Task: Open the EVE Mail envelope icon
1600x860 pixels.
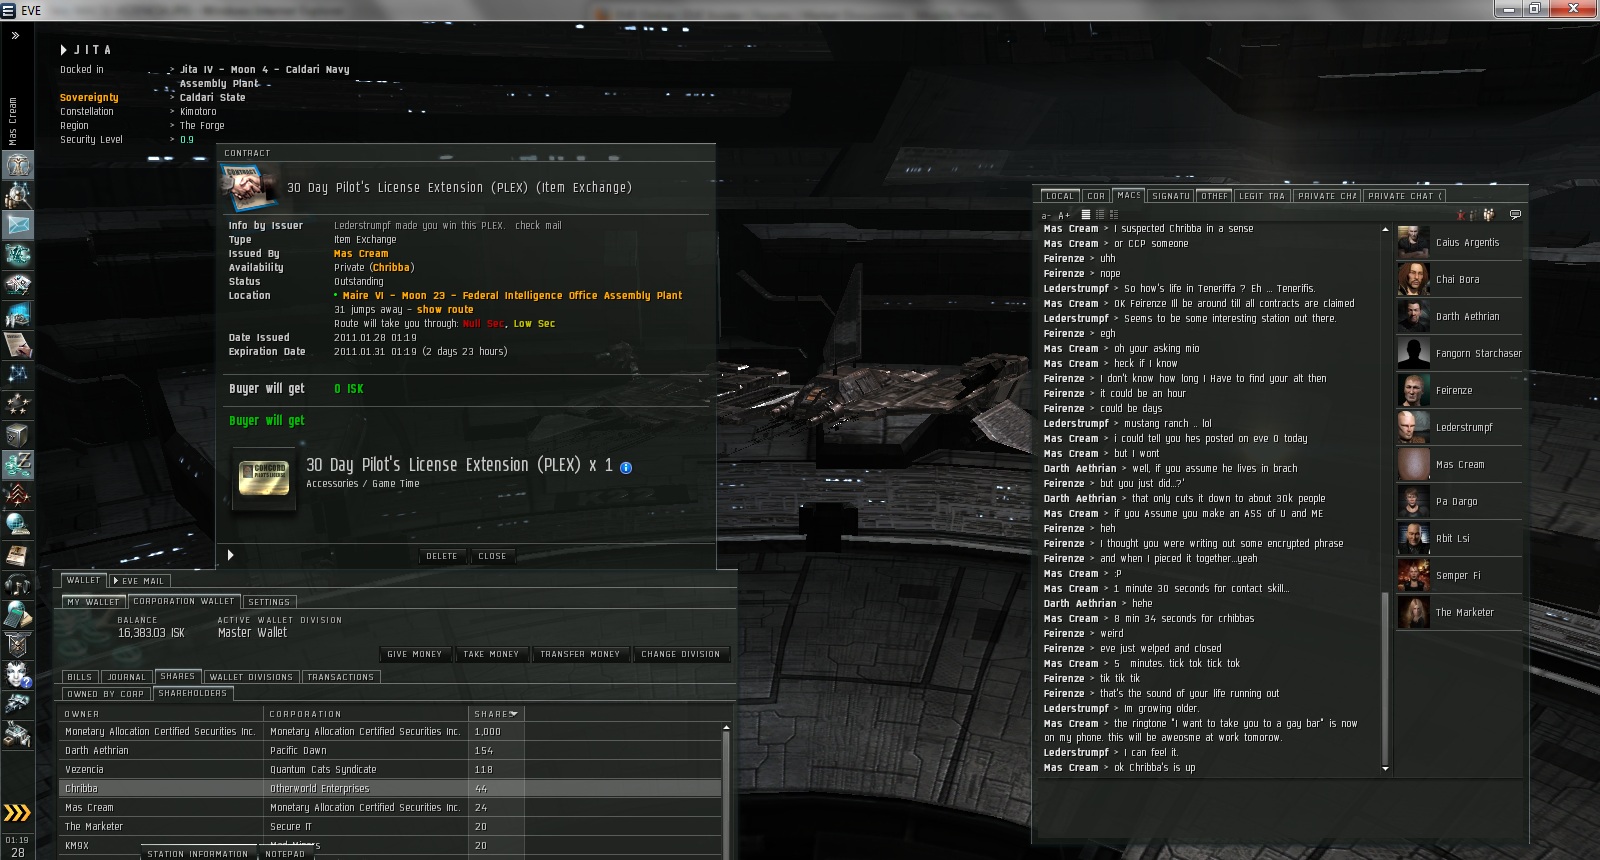Action: [18, 225]
